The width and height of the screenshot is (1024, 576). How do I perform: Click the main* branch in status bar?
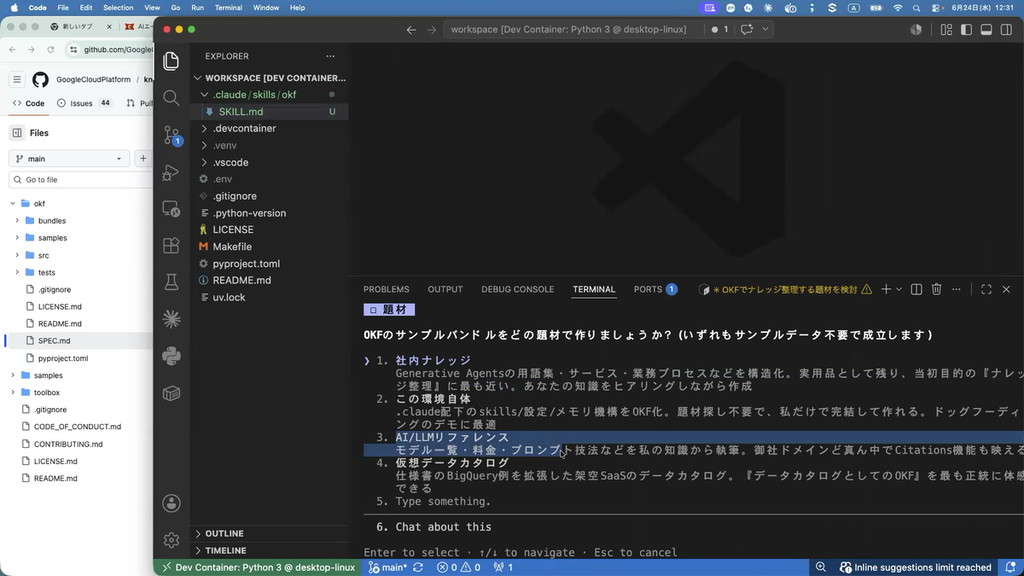(387, 568)
